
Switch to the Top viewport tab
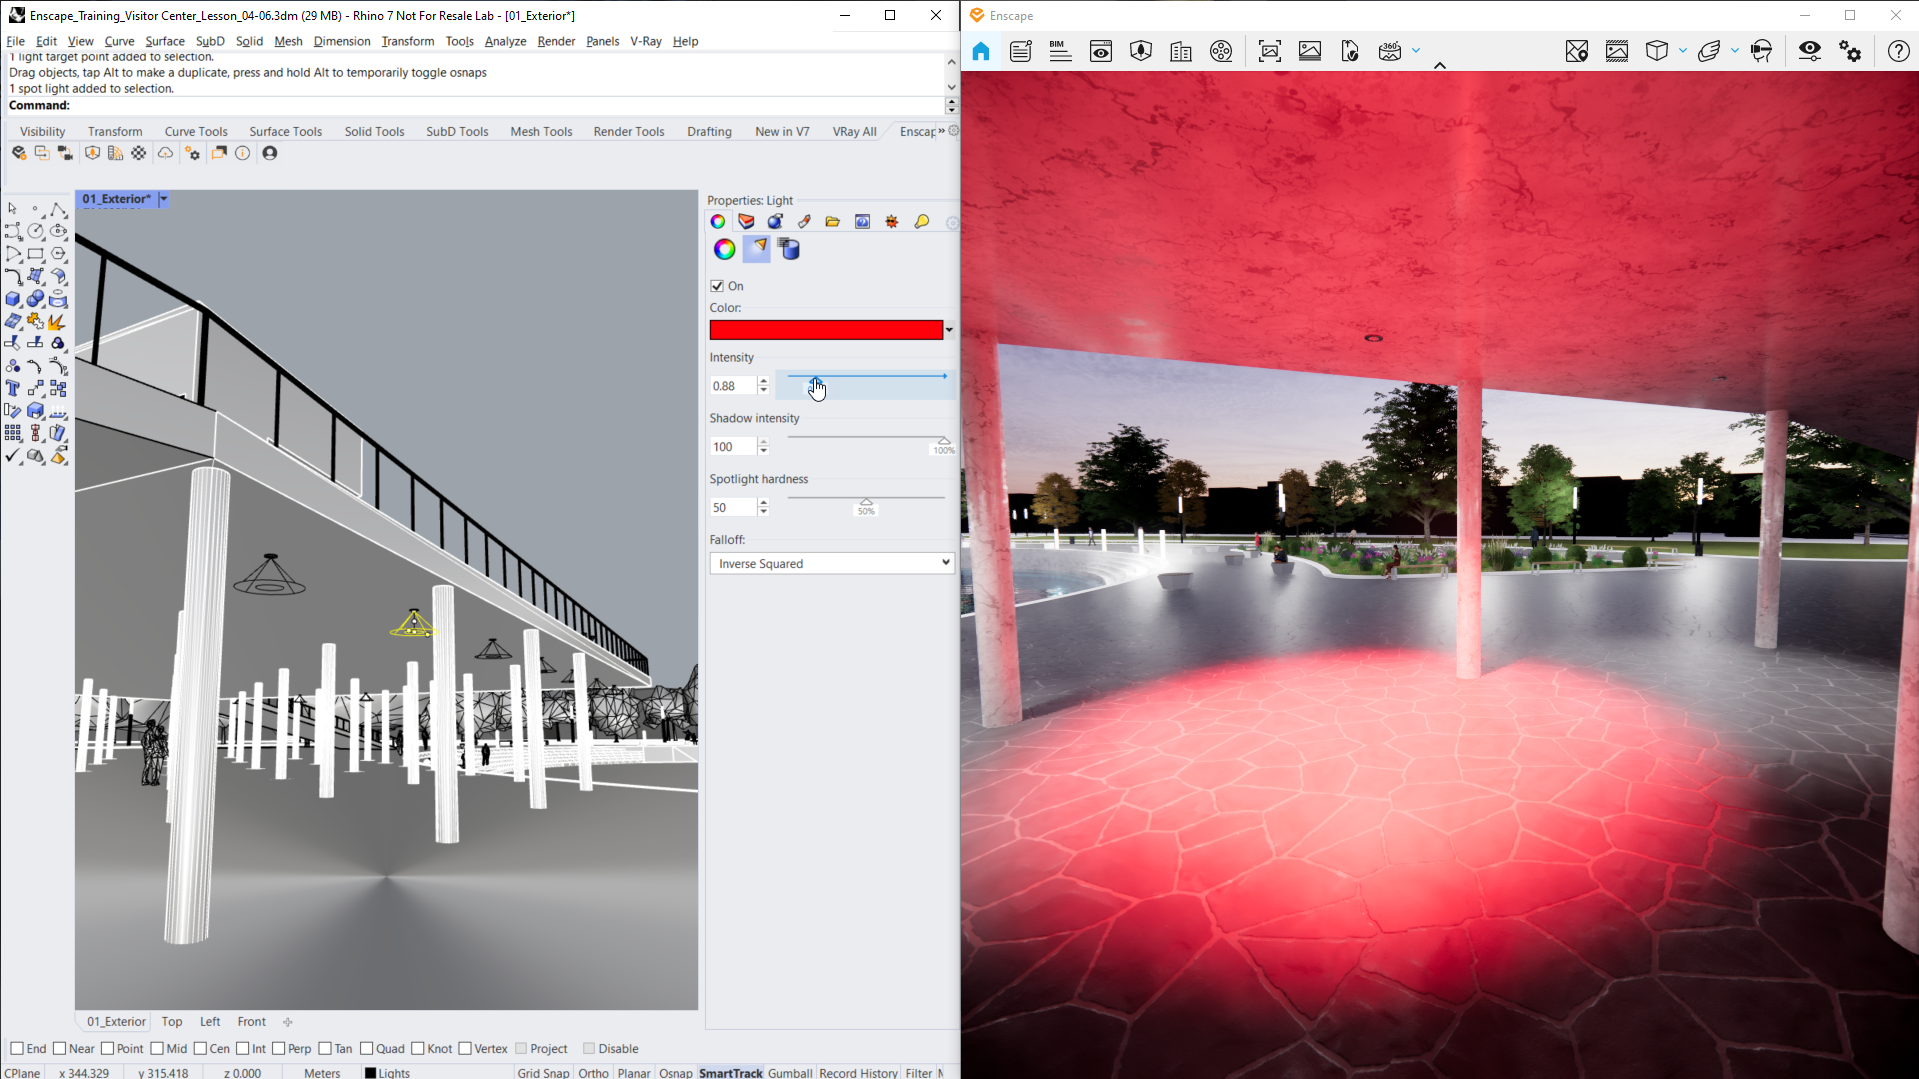point(172,1021)
